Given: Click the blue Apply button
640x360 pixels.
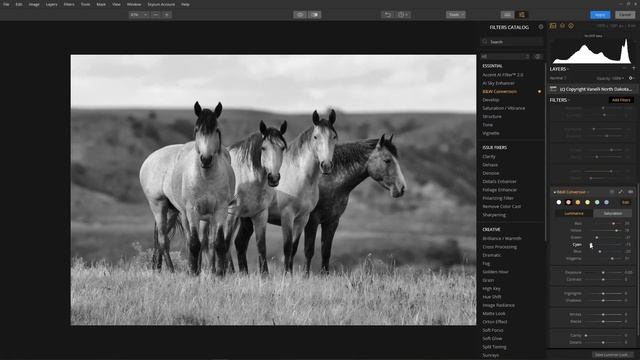Looking at the screenshot, I should (x=600, y=15).
